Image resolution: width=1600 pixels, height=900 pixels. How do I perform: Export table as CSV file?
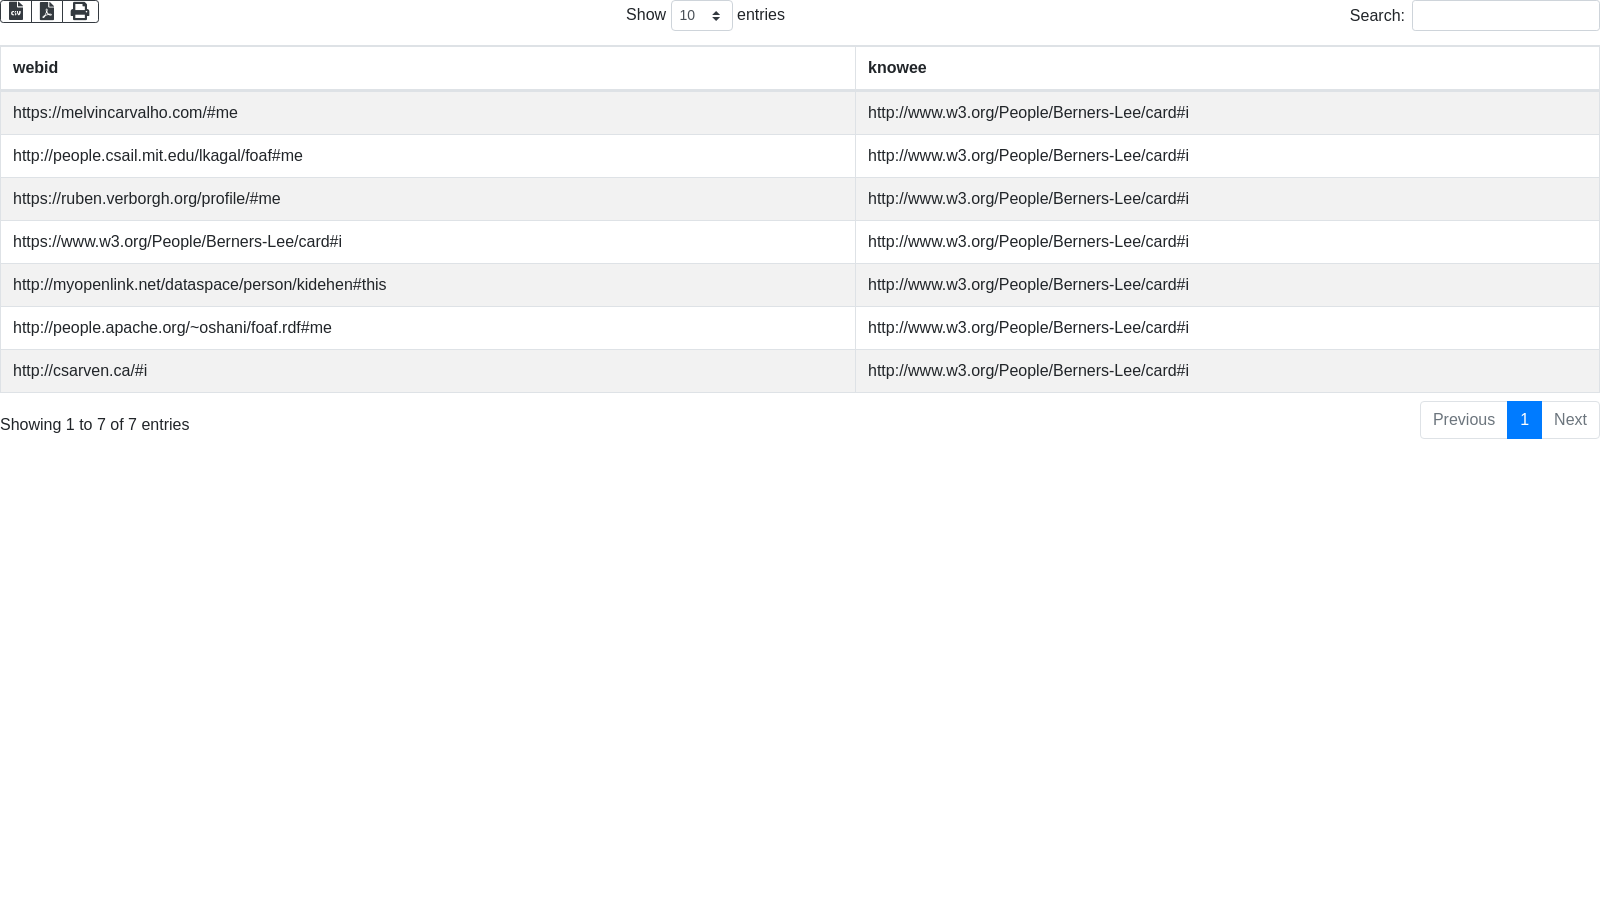[16, 12]
